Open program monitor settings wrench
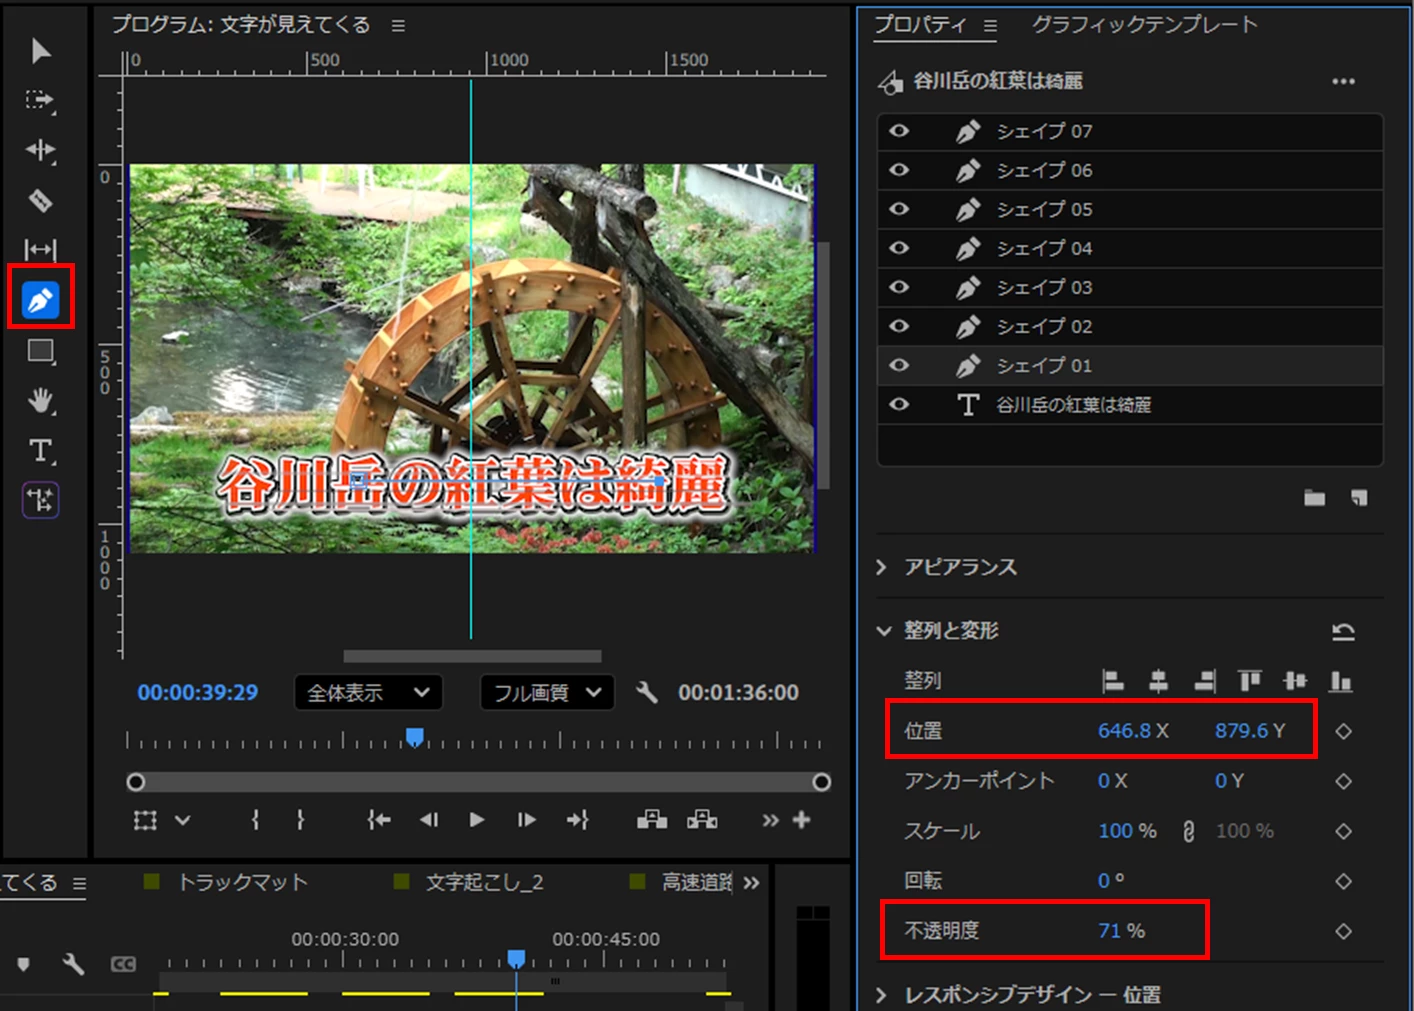This screenshot has height=1011, width=1414. point(647,692)
